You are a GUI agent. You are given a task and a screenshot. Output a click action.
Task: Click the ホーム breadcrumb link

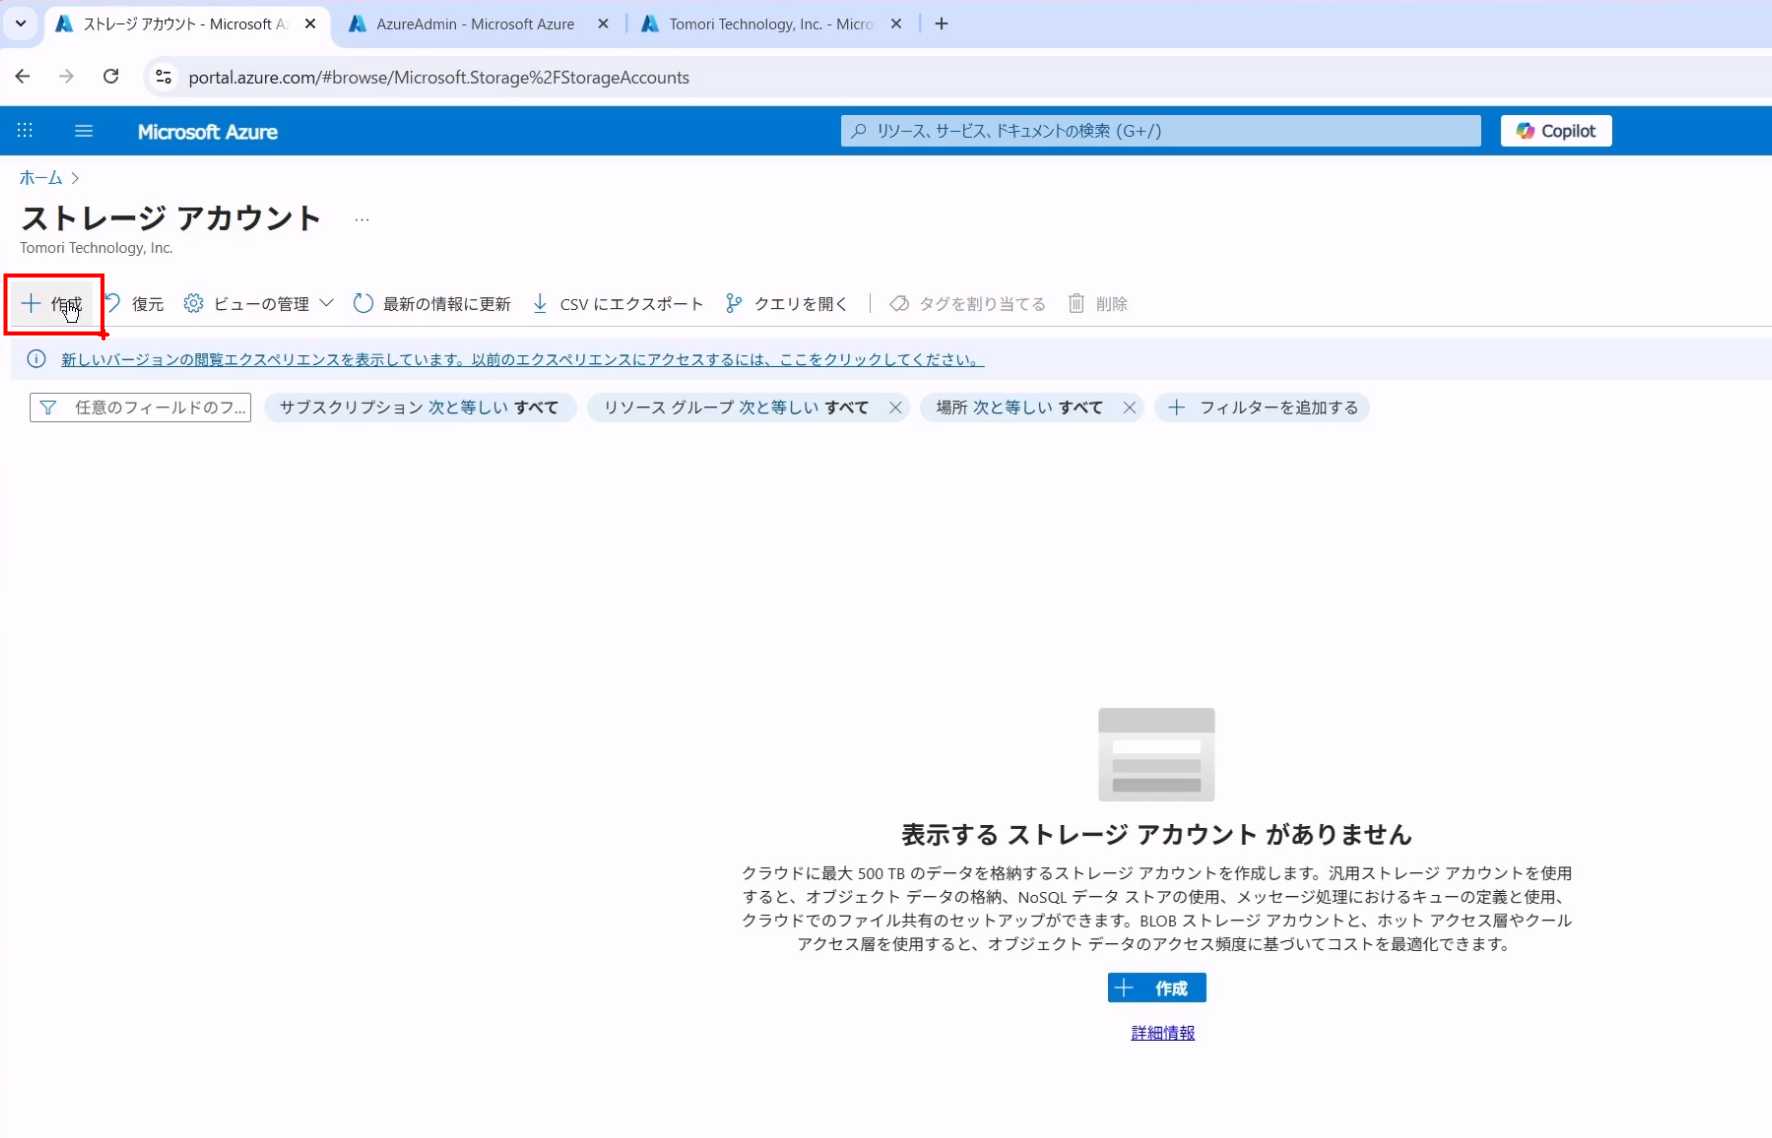pyautogui.click(x=41, y=178)
